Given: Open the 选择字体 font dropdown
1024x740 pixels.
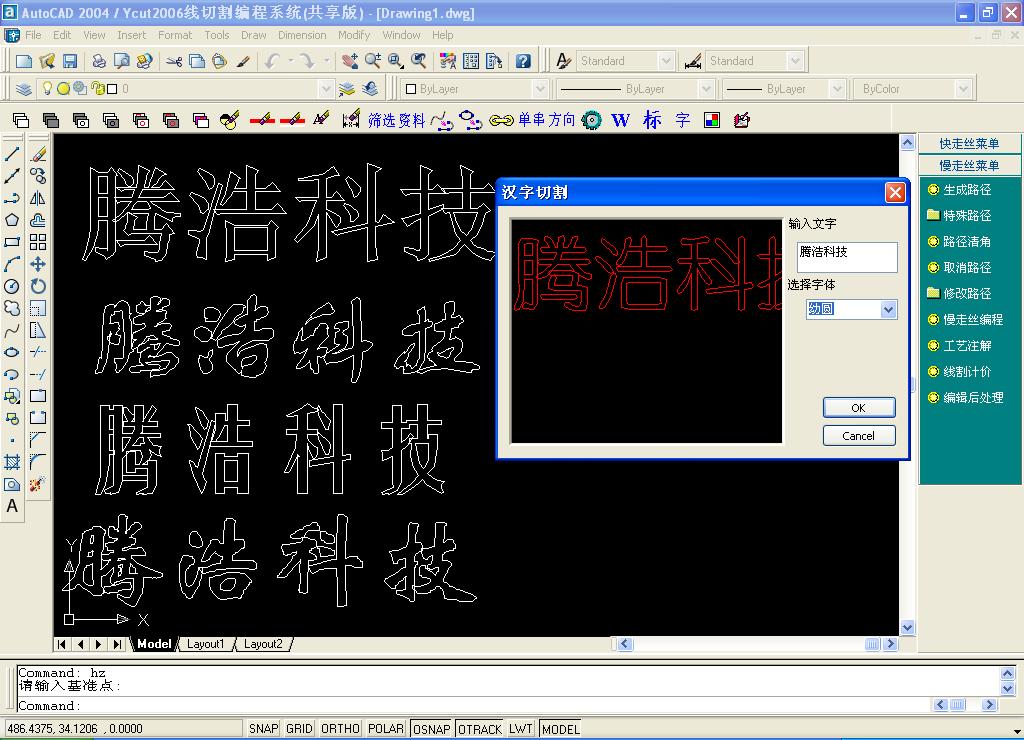Looking at the screenshot, I should click(x=888, y=310).
